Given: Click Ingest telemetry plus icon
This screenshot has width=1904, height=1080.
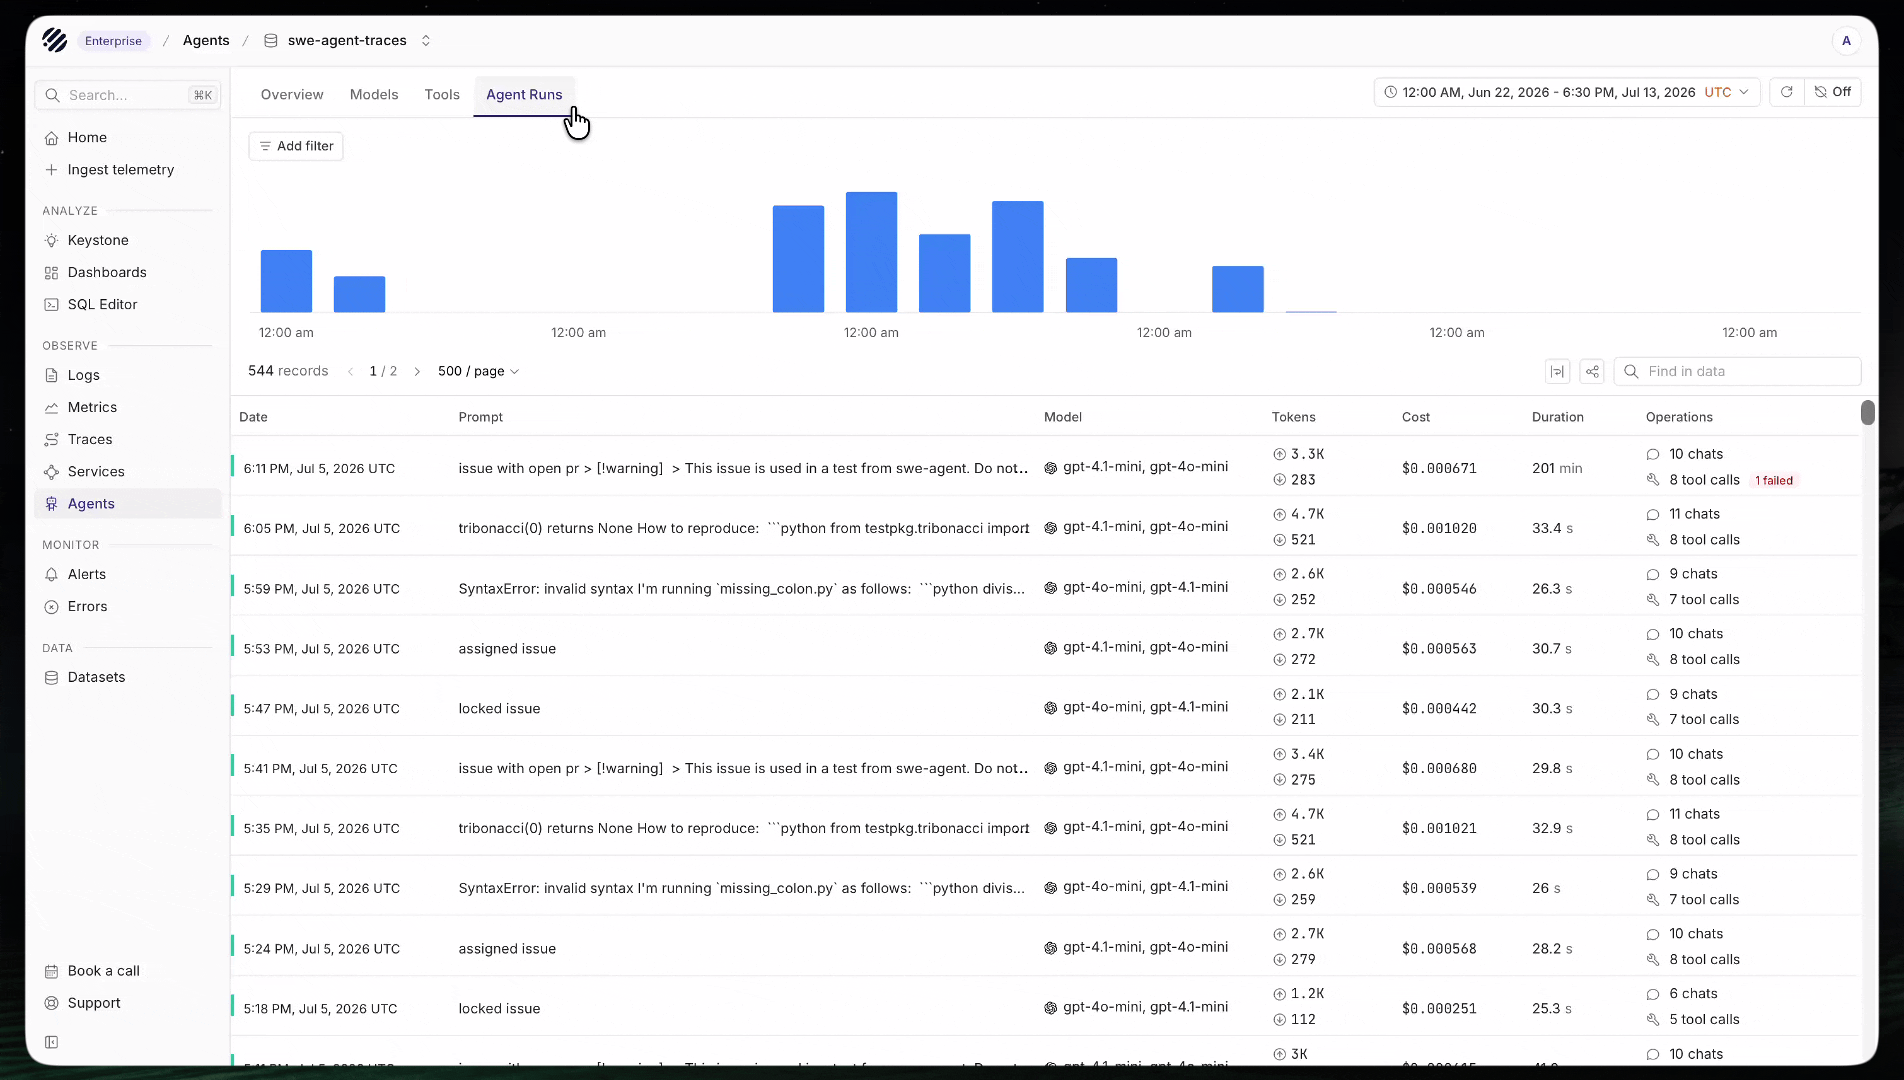Looking at the screenshot, I should tap(51, 170).
